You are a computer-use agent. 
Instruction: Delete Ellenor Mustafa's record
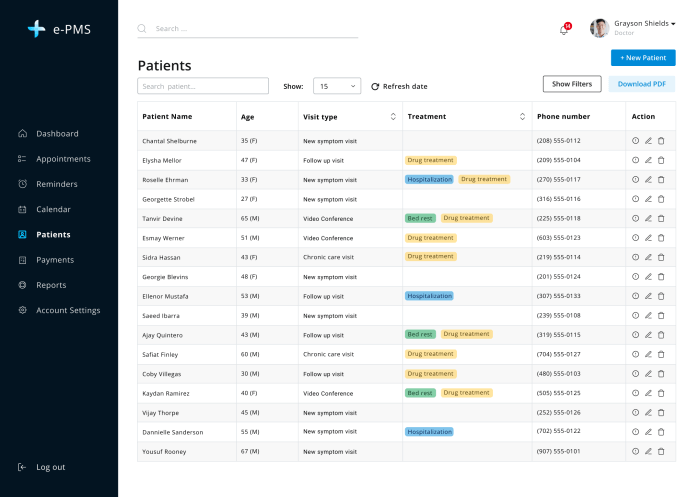click(661, 296)
